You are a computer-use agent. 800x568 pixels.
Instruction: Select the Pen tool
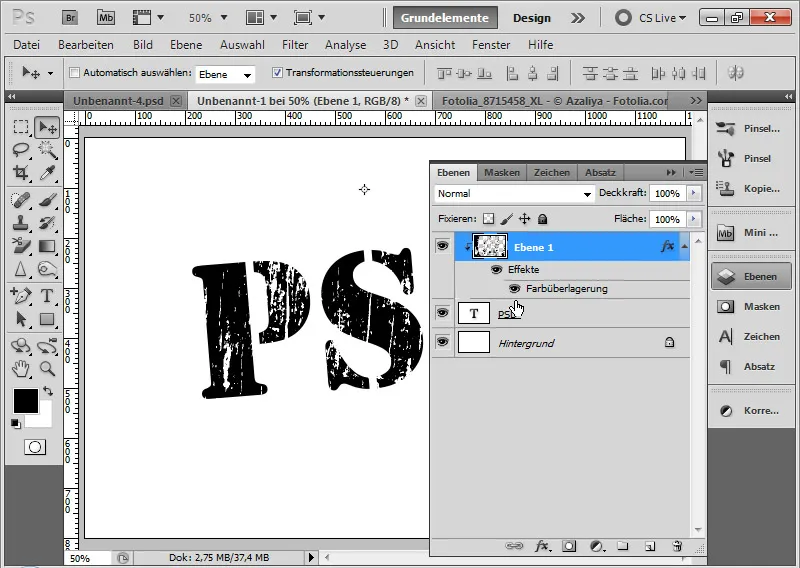tap(21, 295)
